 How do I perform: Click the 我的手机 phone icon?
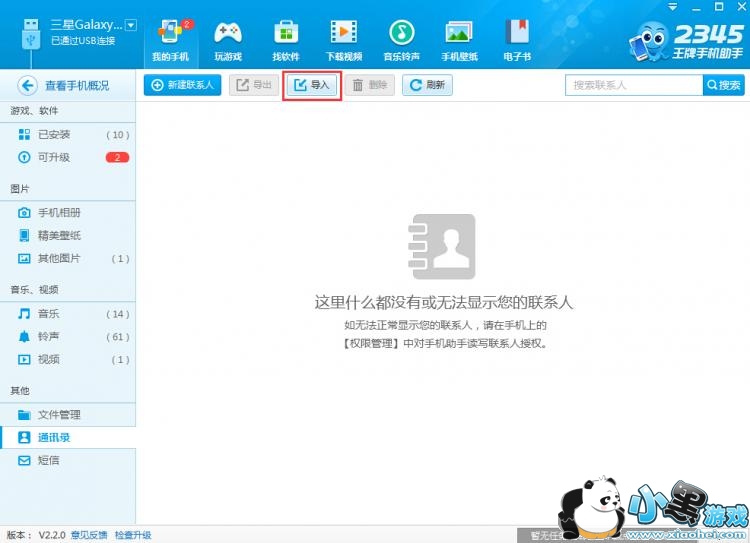[170, 34]
